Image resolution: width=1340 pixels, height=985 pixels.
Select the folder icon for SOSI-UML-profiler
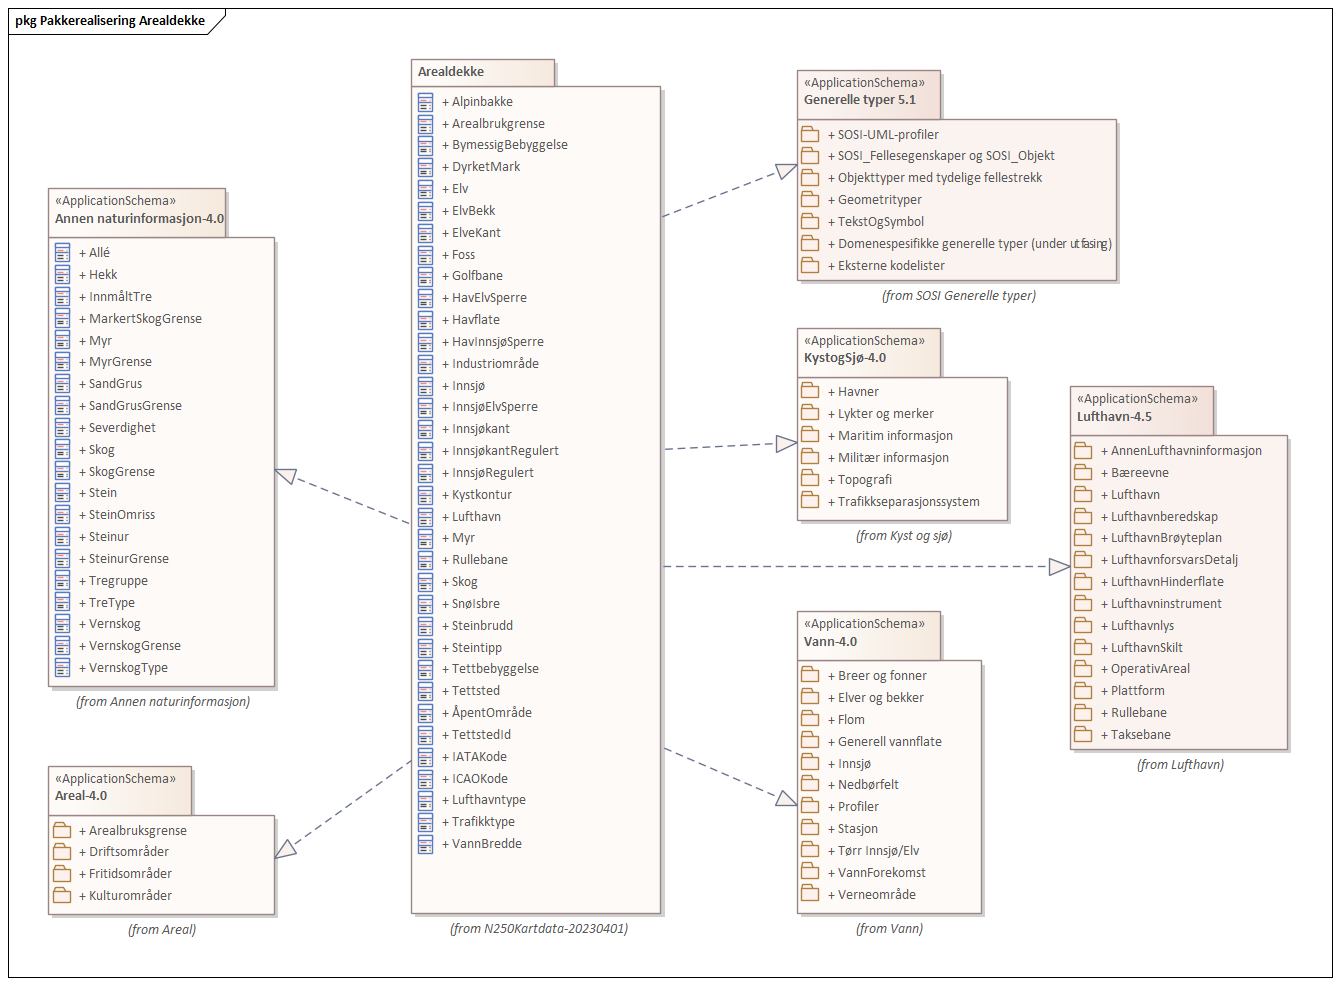pyautogui.click(x=810, y=134)
